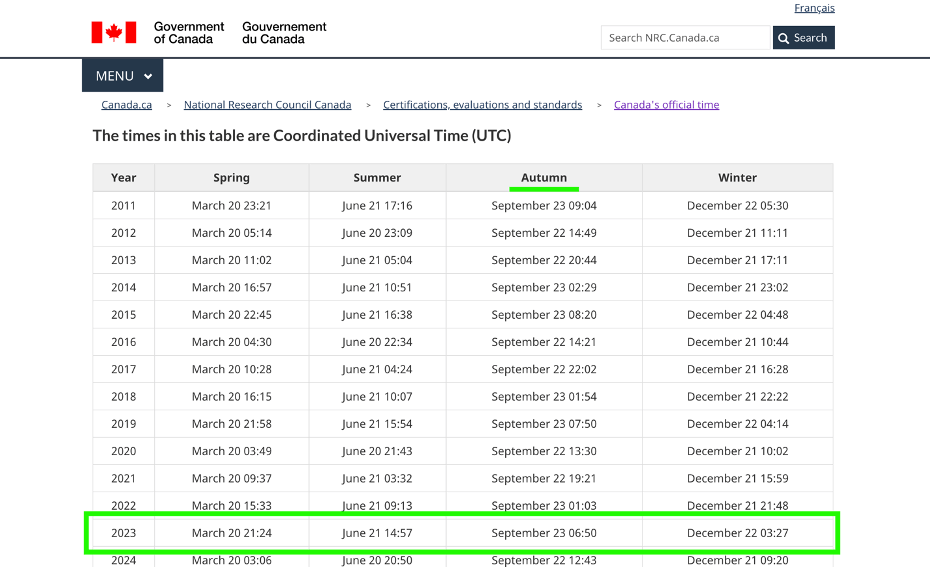930x567 pixels.
Task: Click the cell March 20 10:28
Action: click(231, 369)
